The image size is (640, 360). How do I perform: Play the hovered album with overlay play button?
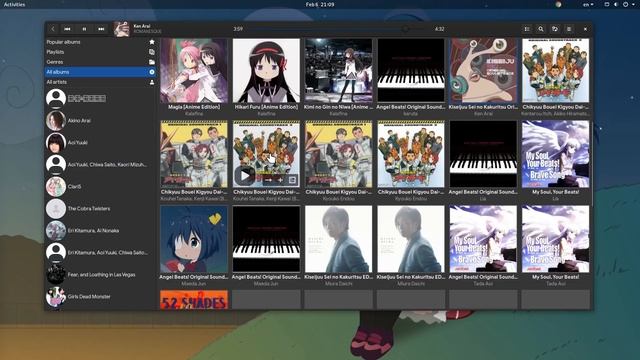click(x=244, y=176)
